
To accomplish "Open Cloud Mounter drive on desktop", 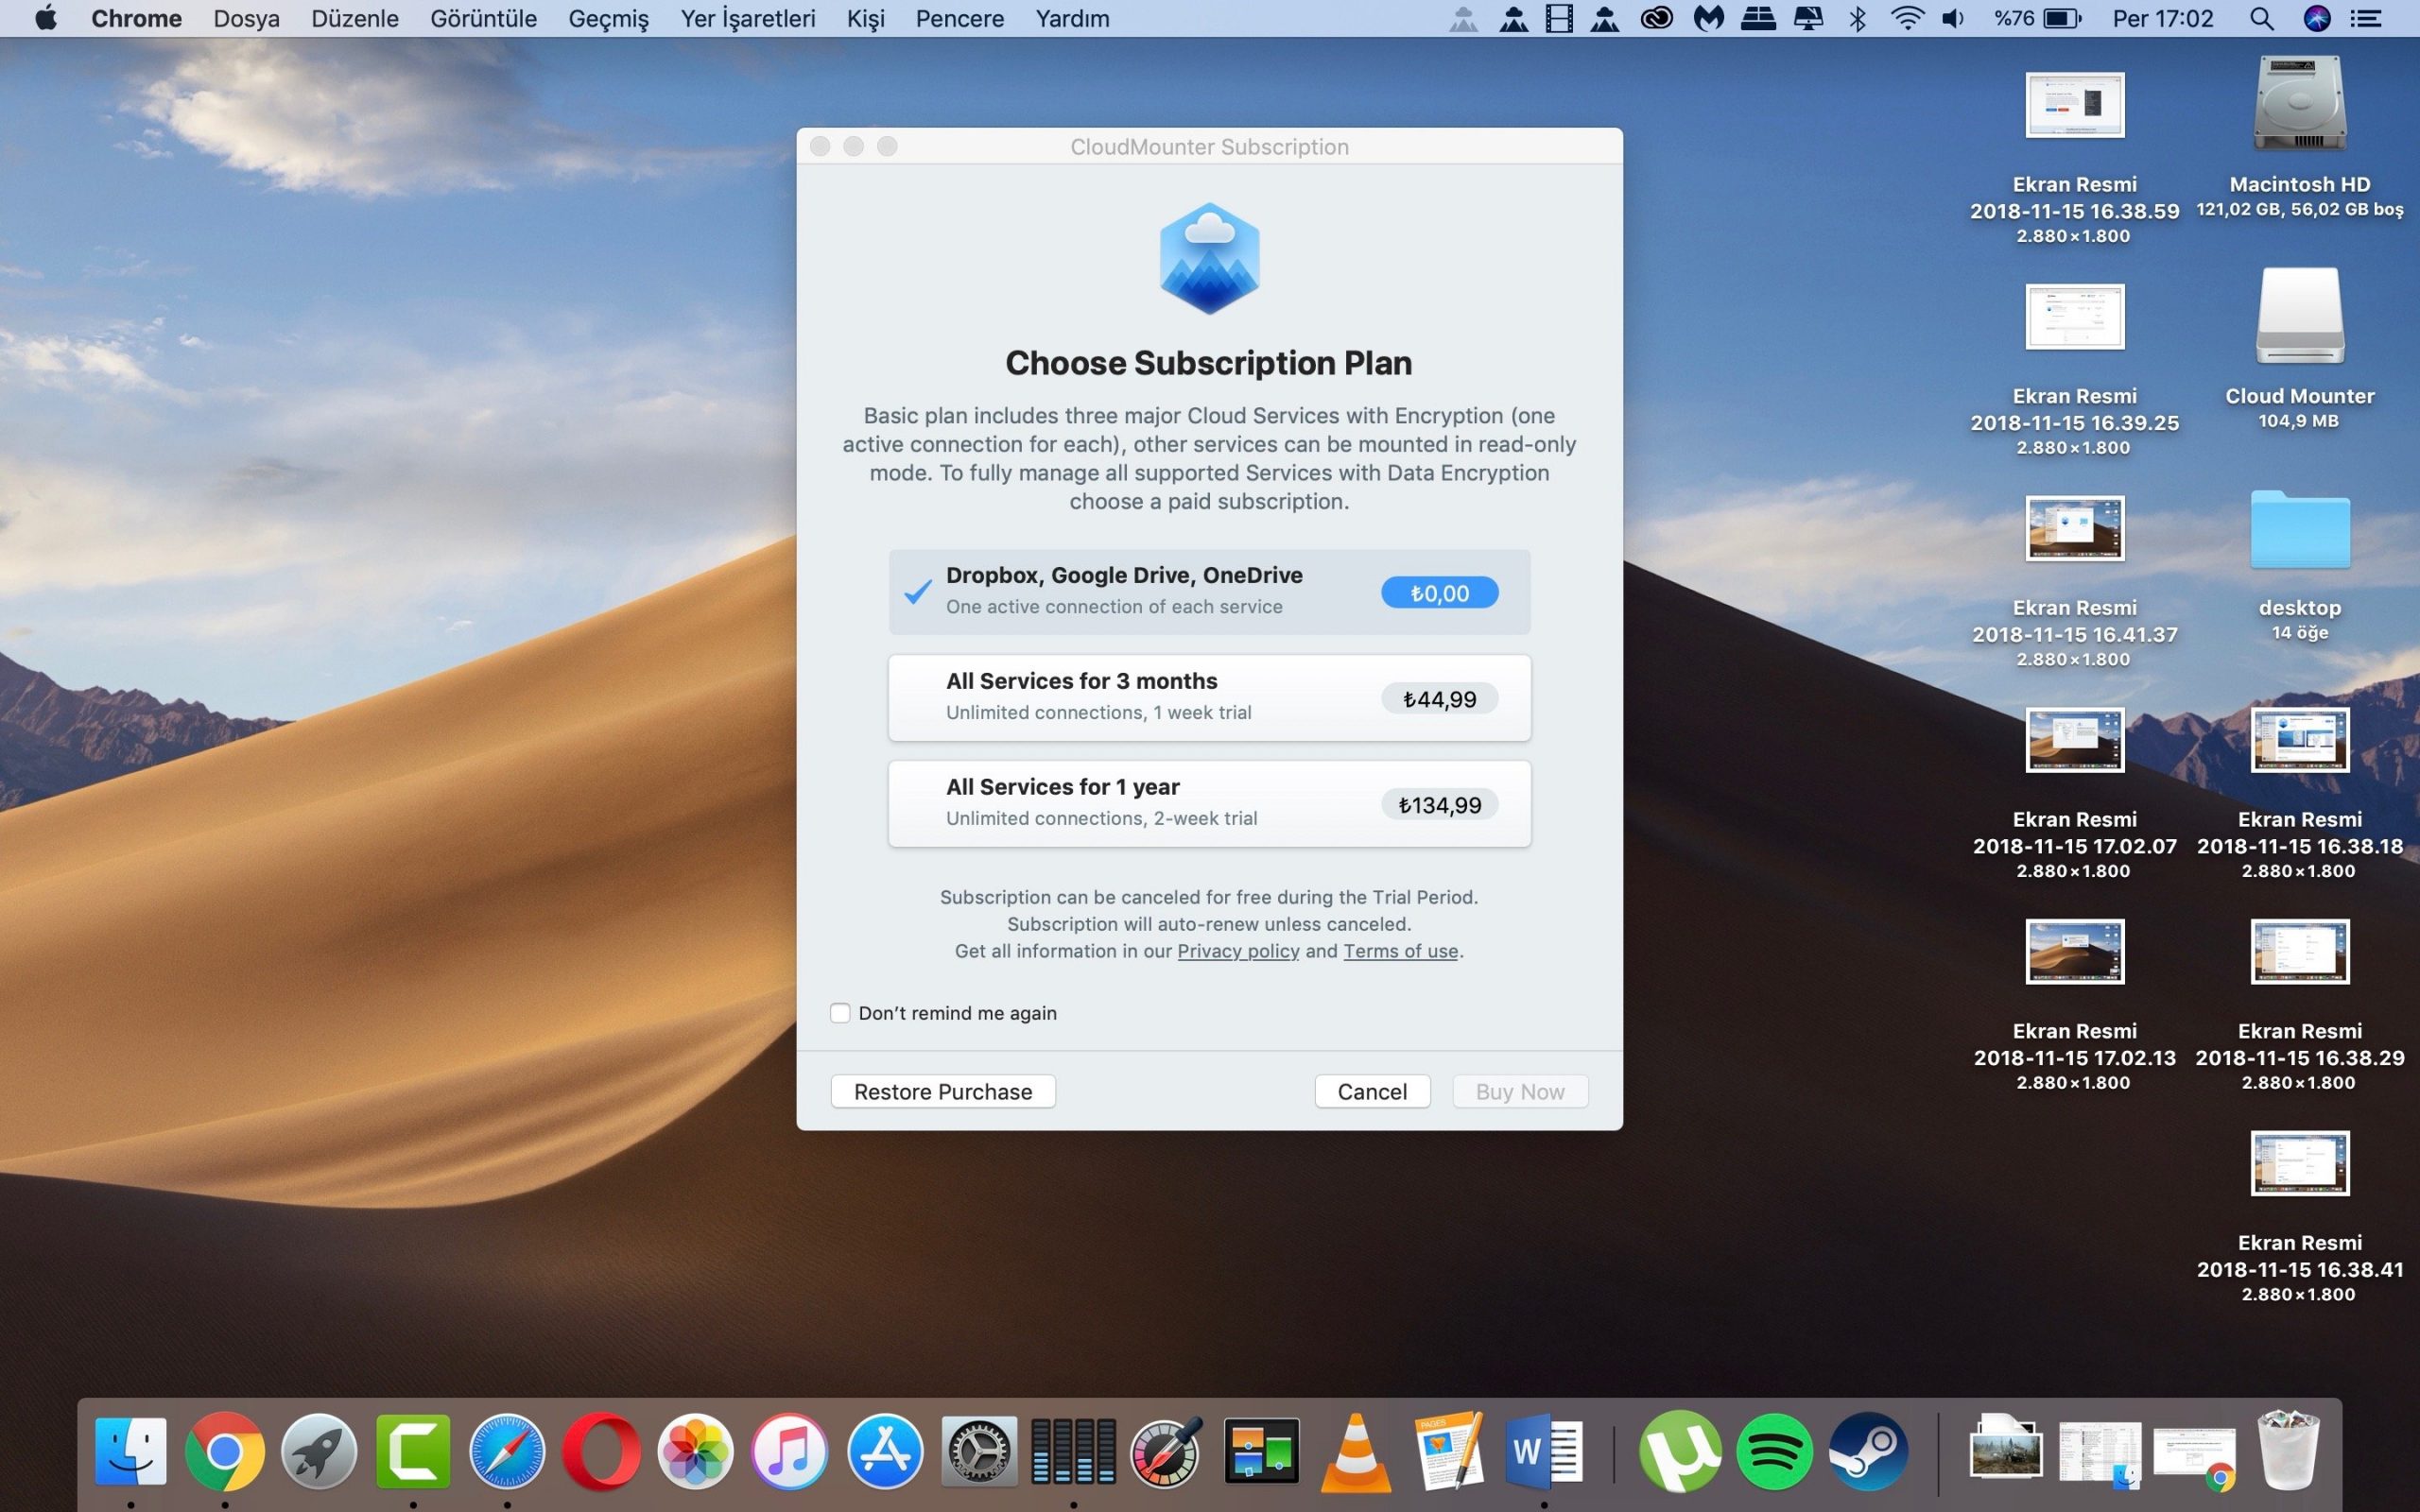I will [x=2299, y=317].
